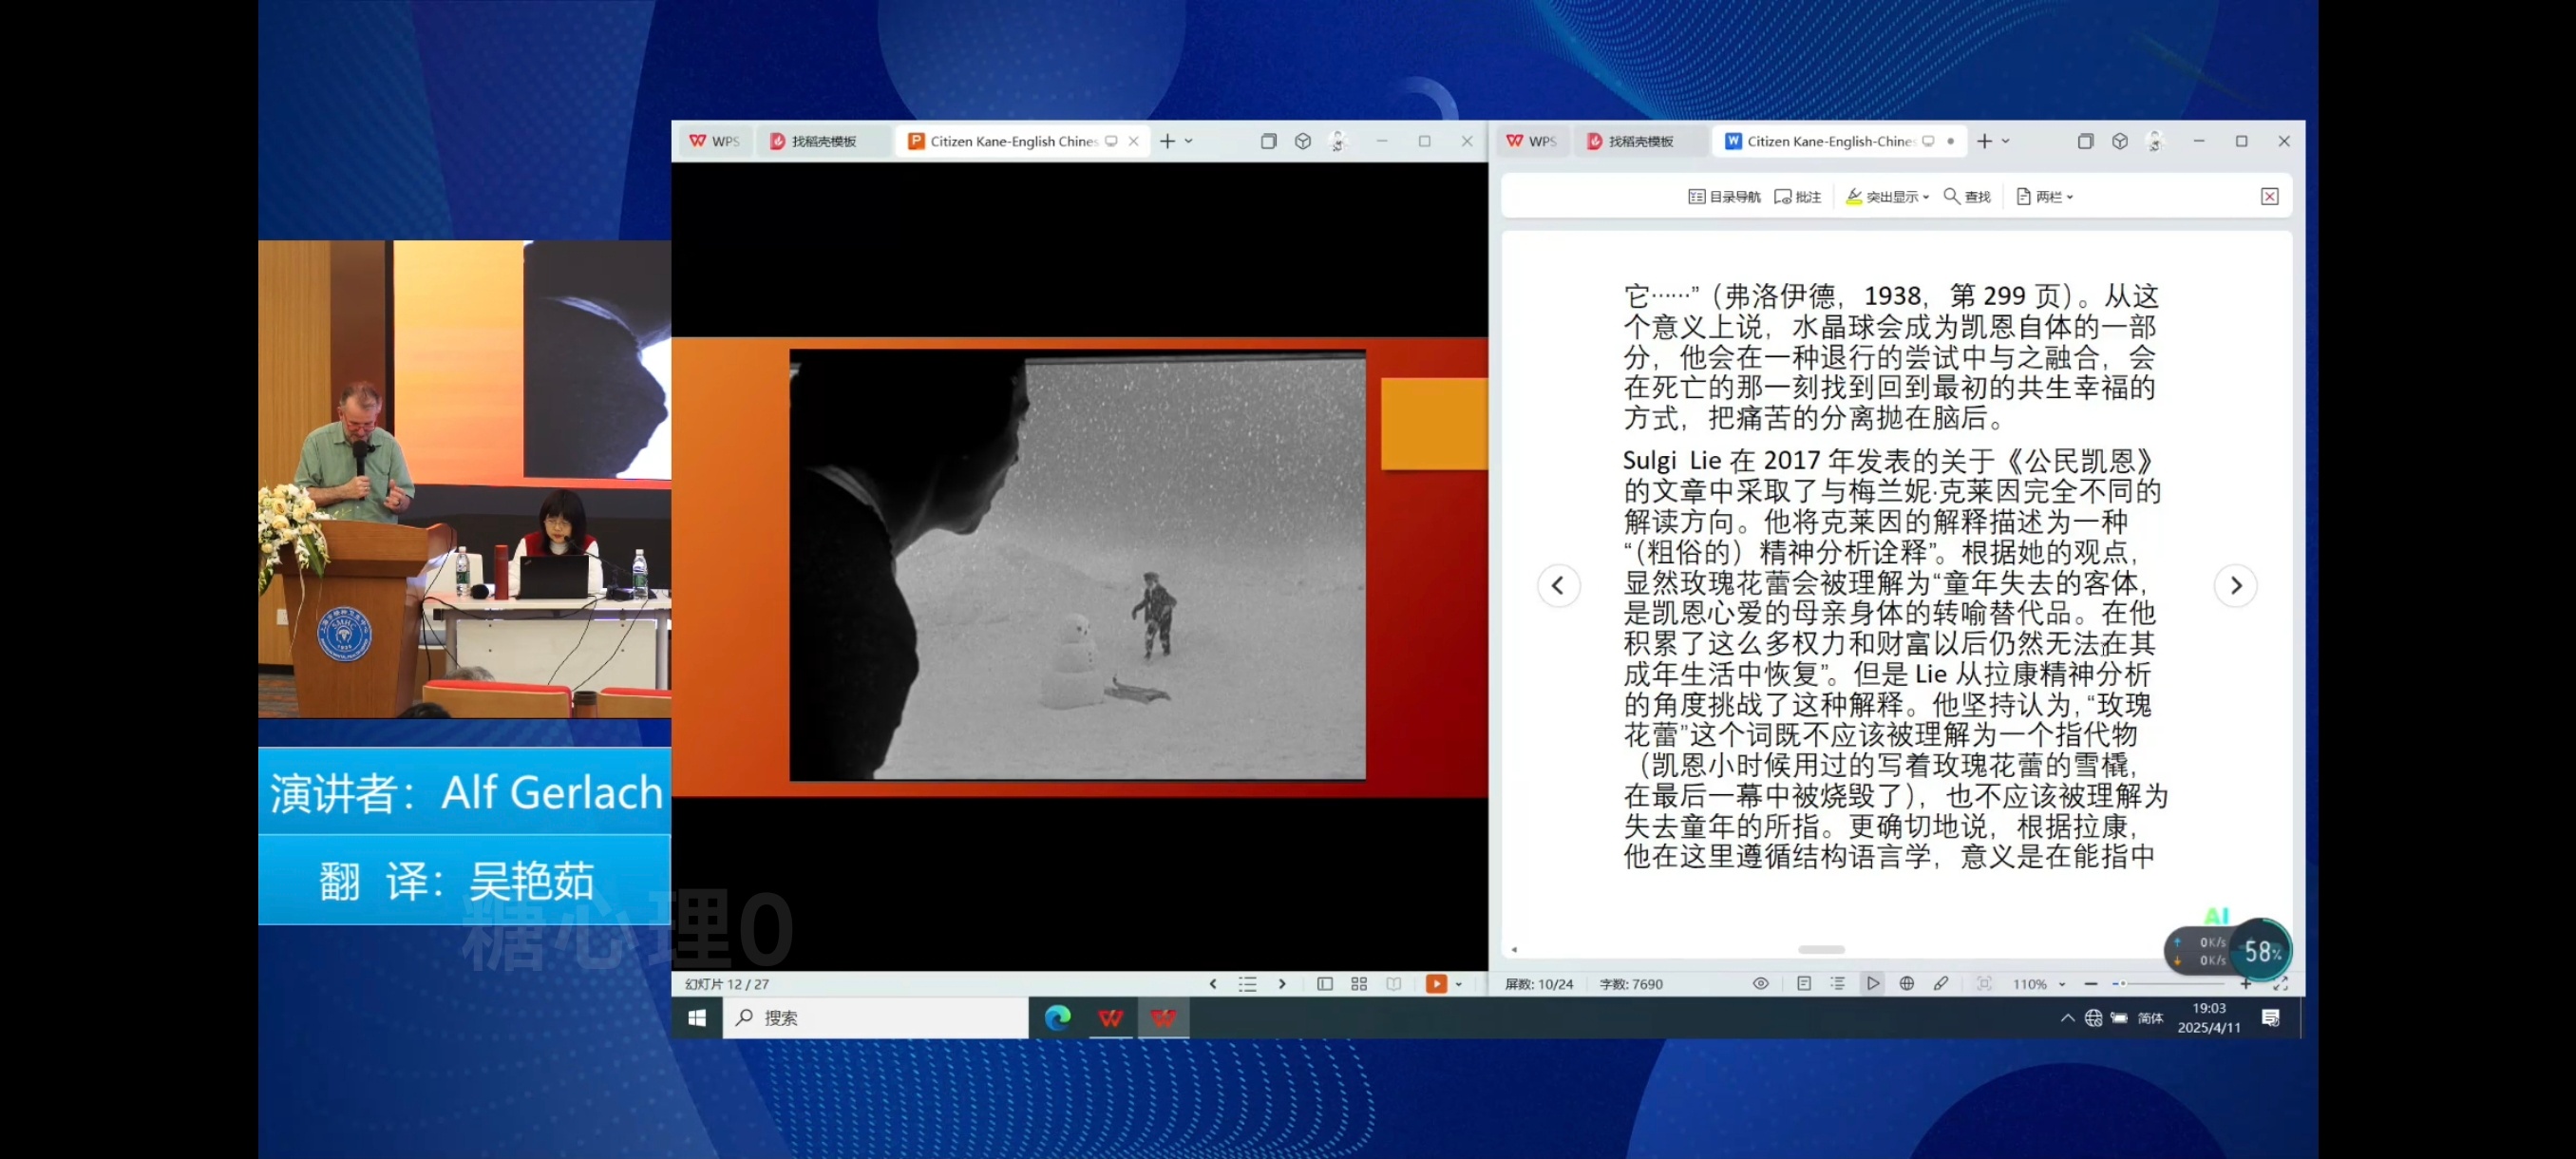Click the 搜索 taskbar search box

point(875,1018)
